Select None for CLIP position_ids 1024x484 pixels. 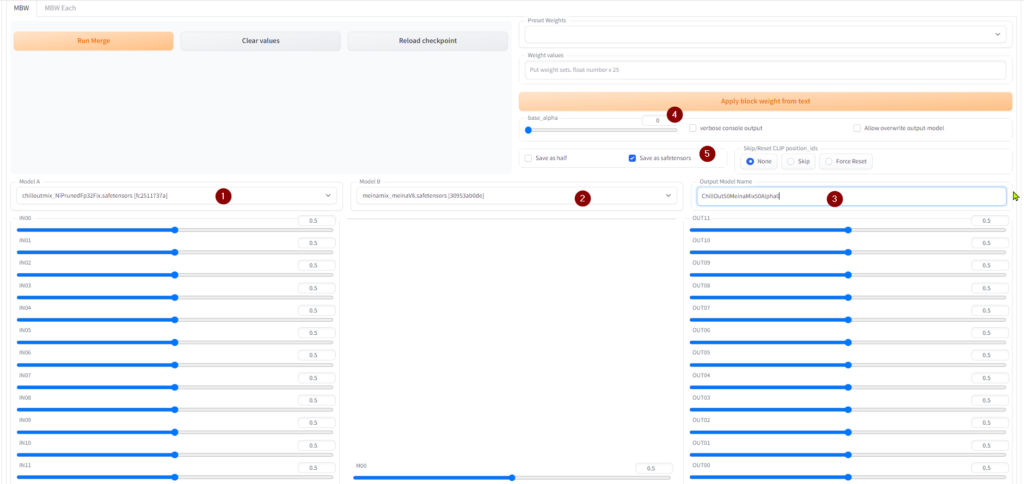(x=757, y=161)
